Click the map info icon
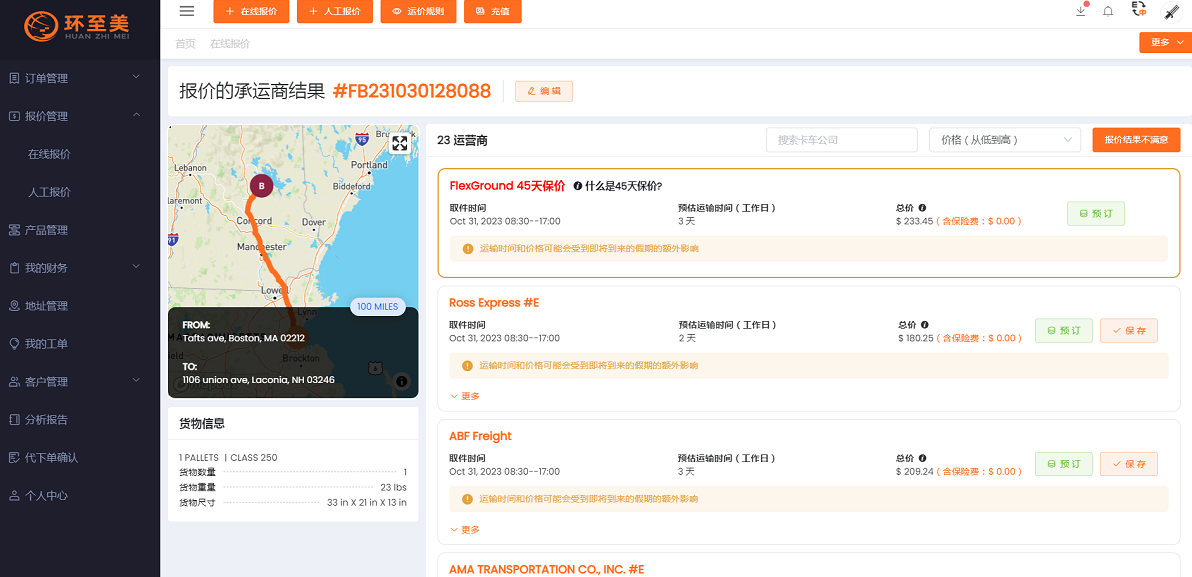1192x577 pixels. (401, 381)
